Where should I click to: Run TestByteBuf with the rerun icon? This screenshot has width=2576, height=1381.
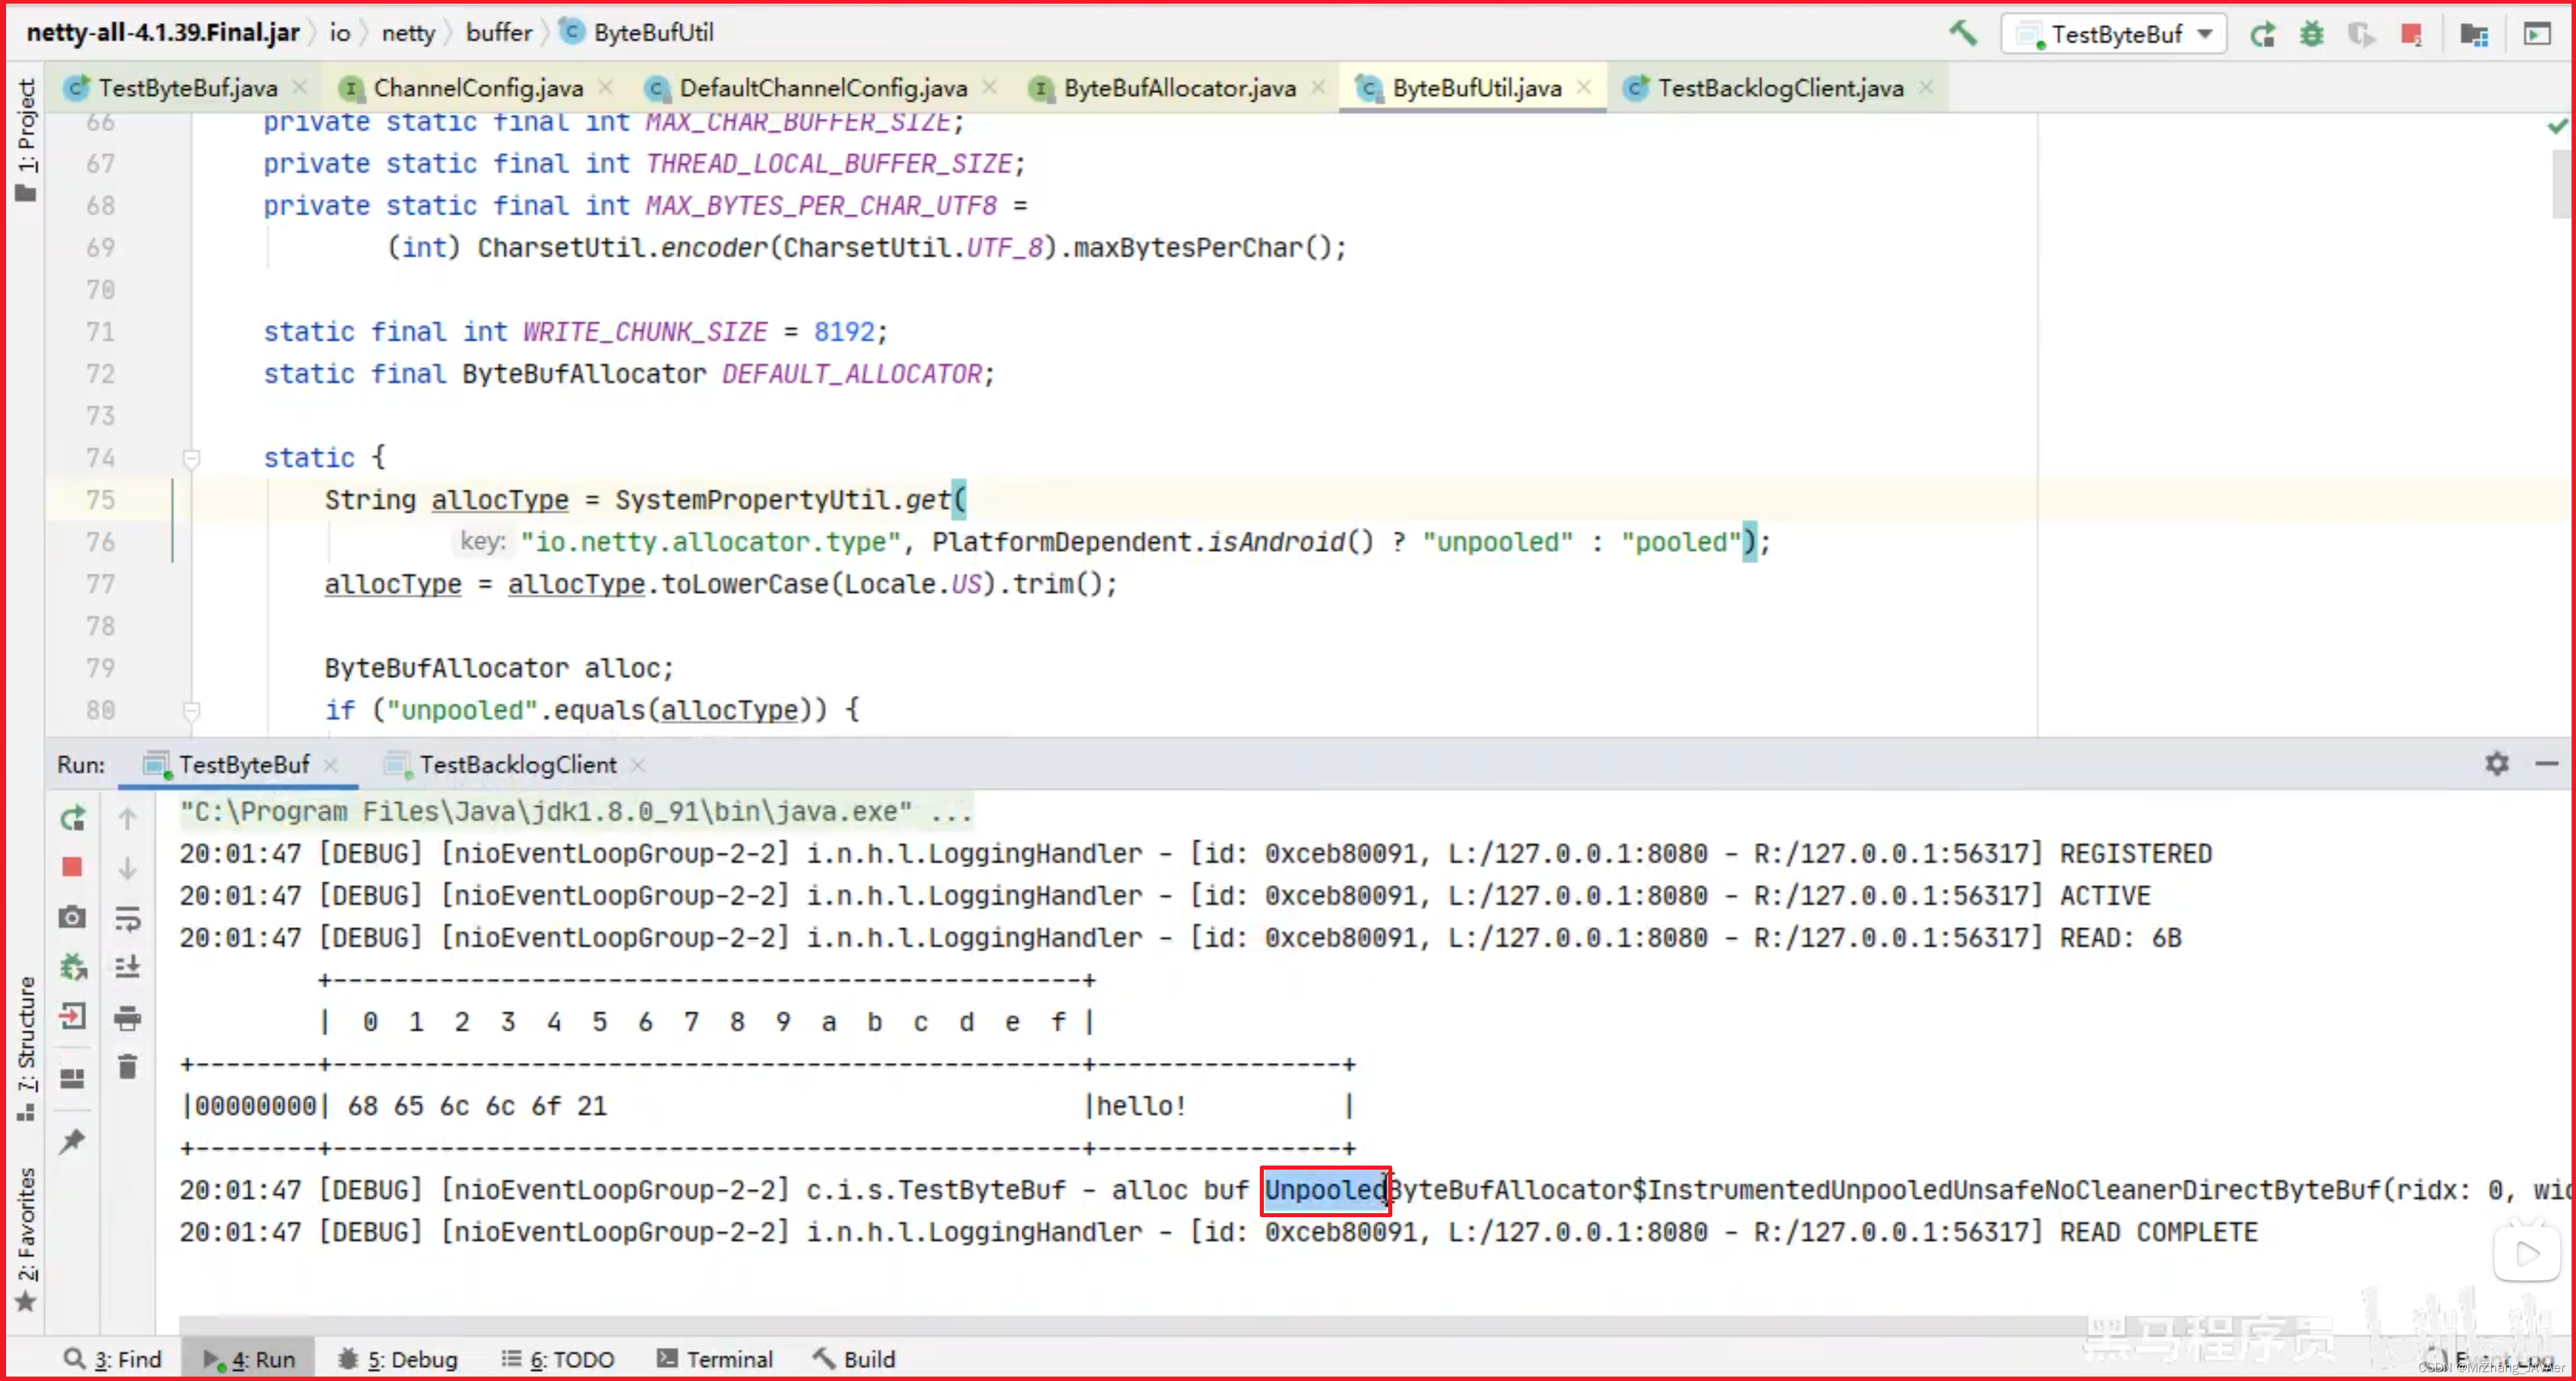point(2262,35)
